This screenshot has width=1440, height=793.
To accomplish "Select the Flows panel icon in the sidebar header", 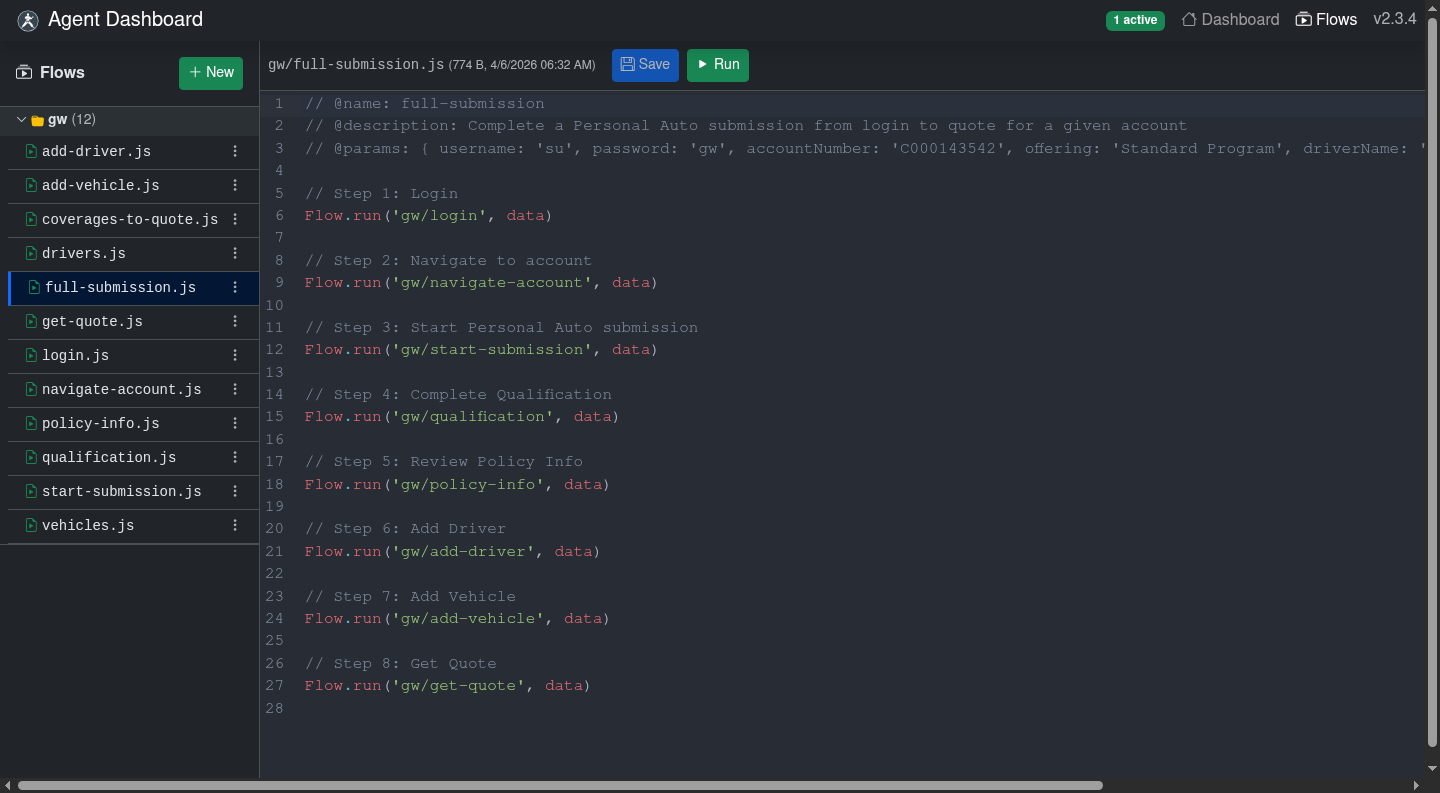I will coord(22,72).
